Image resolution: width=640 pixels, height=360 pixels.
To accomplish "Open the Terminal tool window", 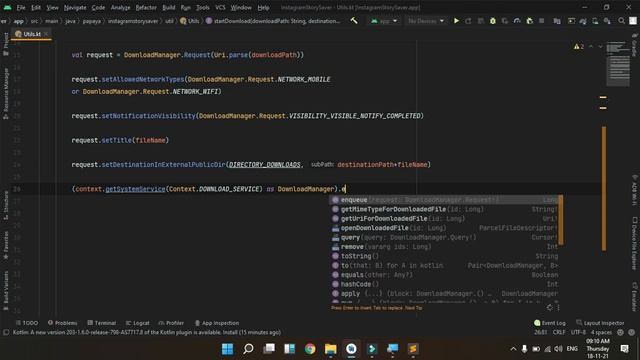I will click(102, 323).
